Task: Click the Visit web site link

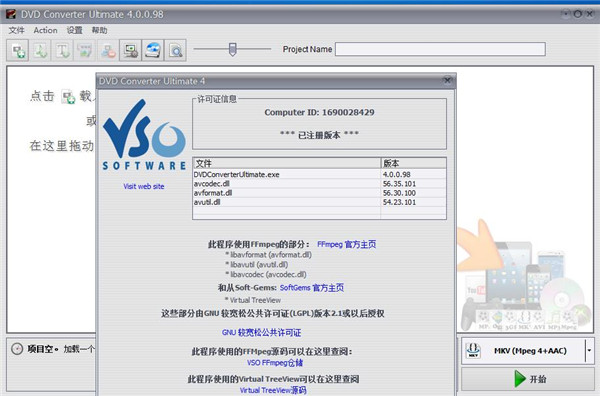Action: click(144, 186)
